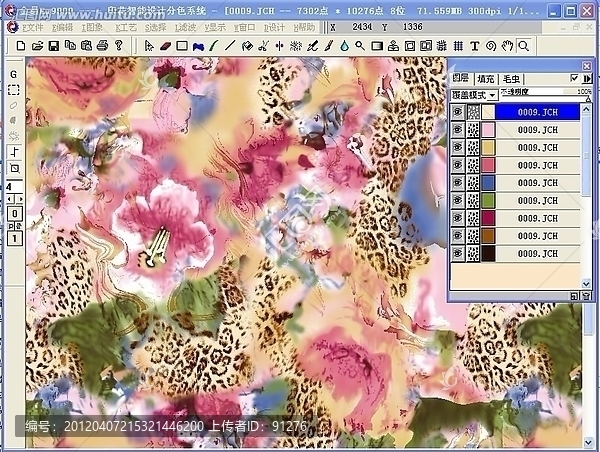This screenshot has height=452, width=600.
Task: Delete layer with the trash button
Action: click(x=586, y=296)
